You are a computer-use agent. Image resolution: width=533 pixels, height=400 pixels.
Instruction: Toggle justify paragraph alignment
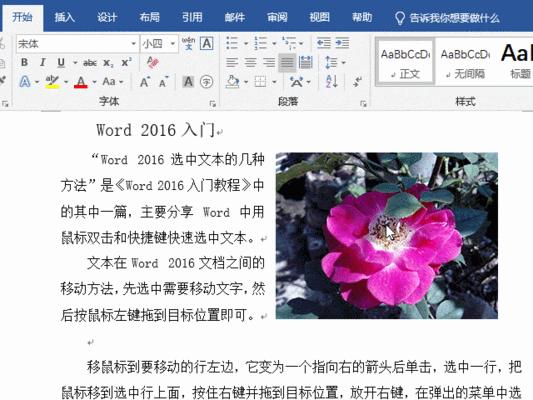[x=287, y=63]
